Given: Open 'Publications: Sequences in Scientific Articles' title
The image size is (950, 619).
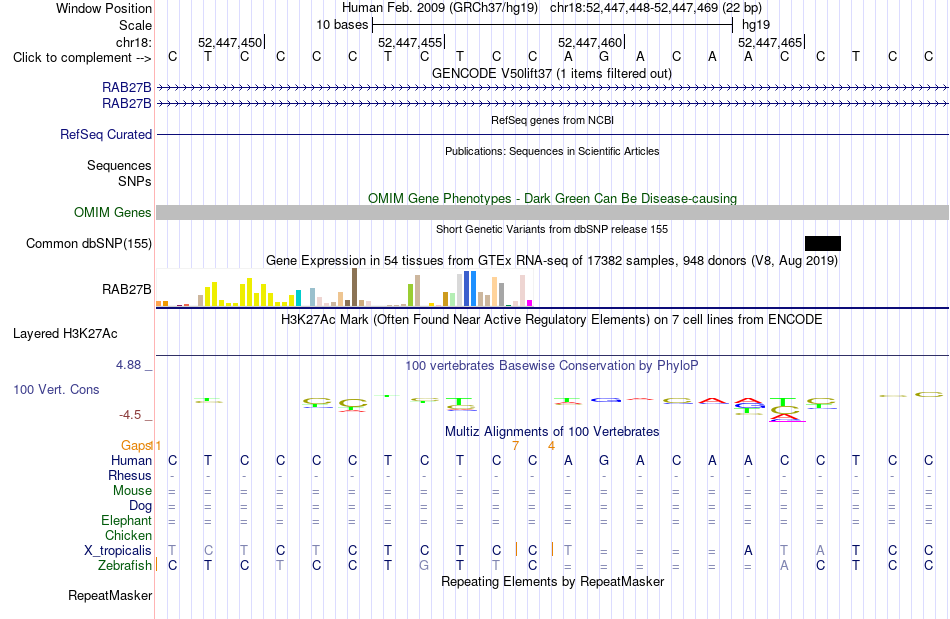Looking at the screenshot, I should point(552,151).
